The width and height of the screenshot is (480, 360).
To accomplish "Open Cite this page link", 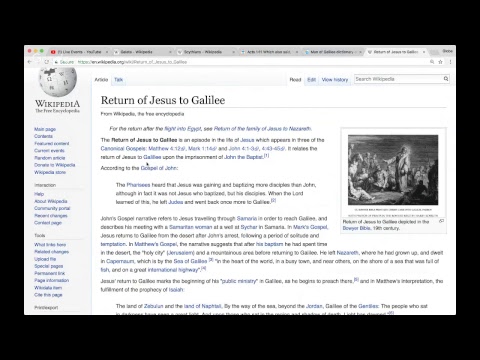I will (48, 295).
